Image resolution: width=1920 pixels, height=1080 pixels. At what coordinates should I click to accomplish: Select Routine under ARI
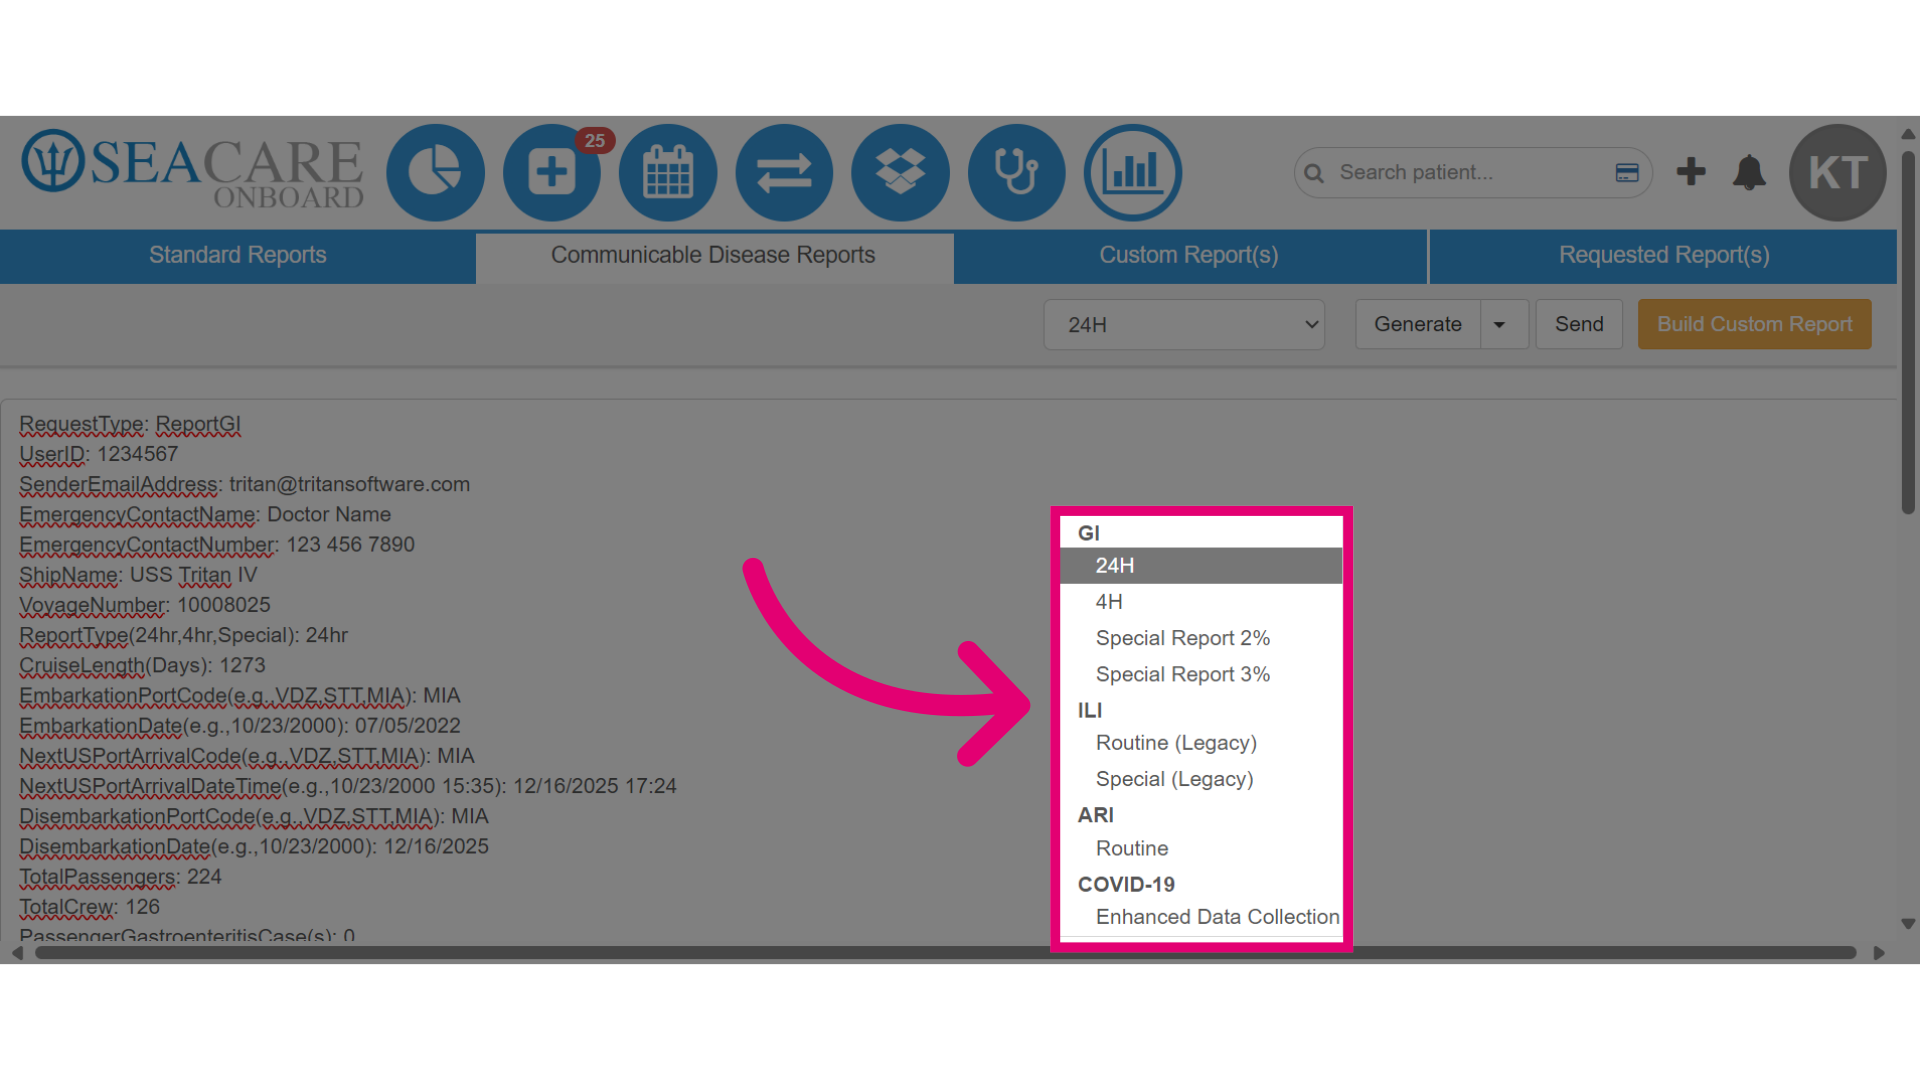tap(1201, 848)
